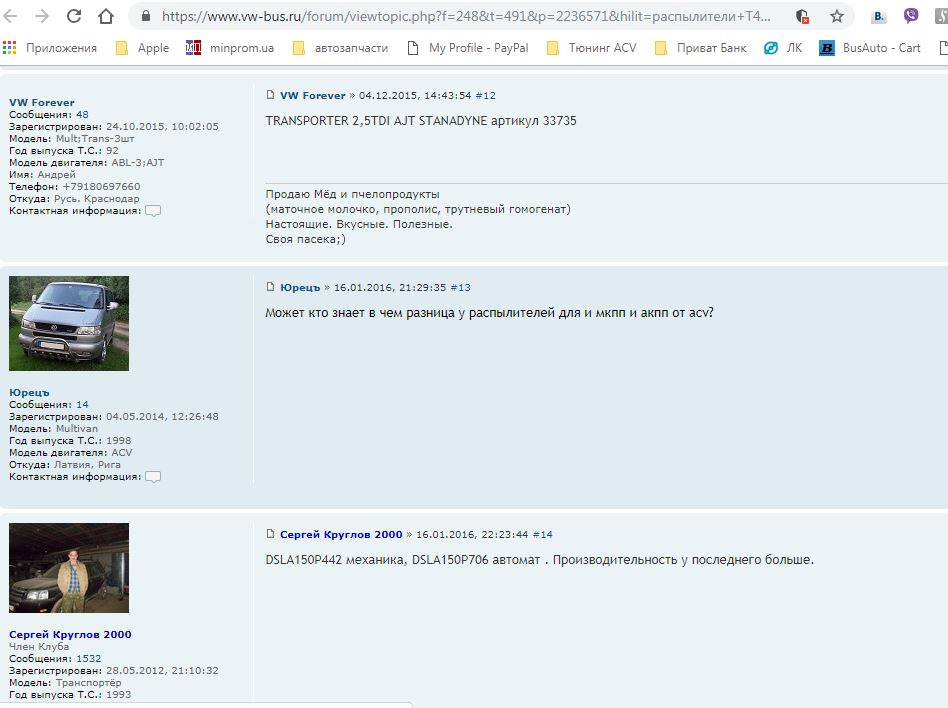This screenshot has width=948, height=708.
Task: Click the post icon before post #14
Action: 270,535
